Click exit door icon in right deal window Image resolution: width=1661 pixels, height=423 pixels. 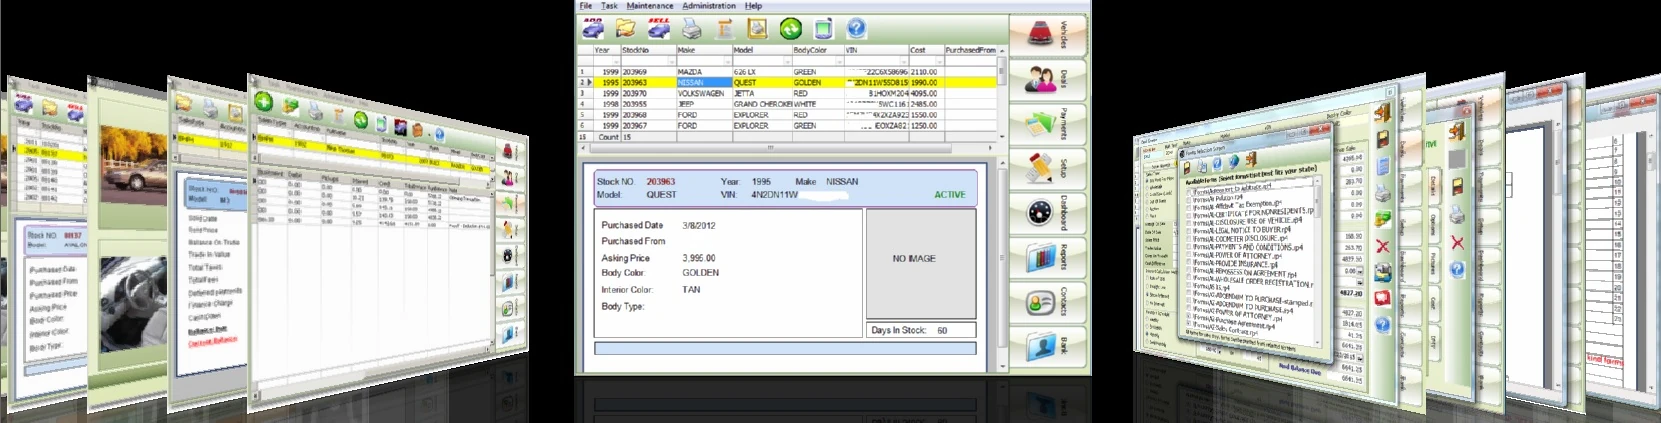point(1382,114)
